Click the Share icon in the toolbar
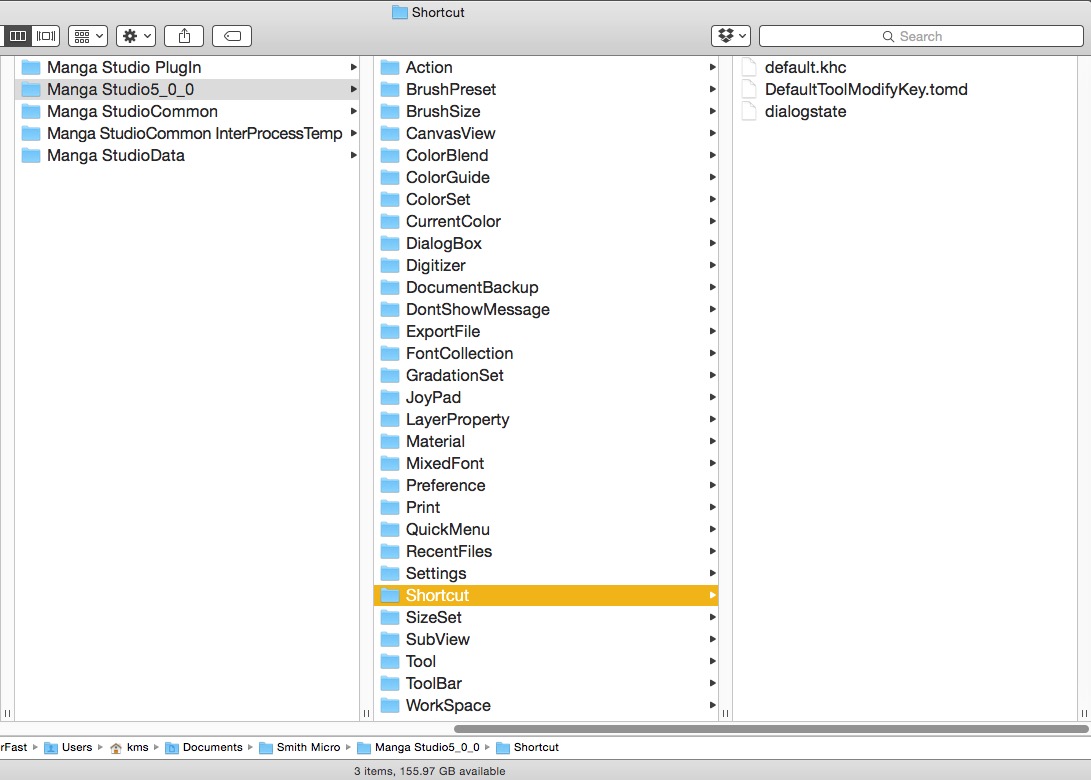1091x780 pixels. click(x=184, y=35)
